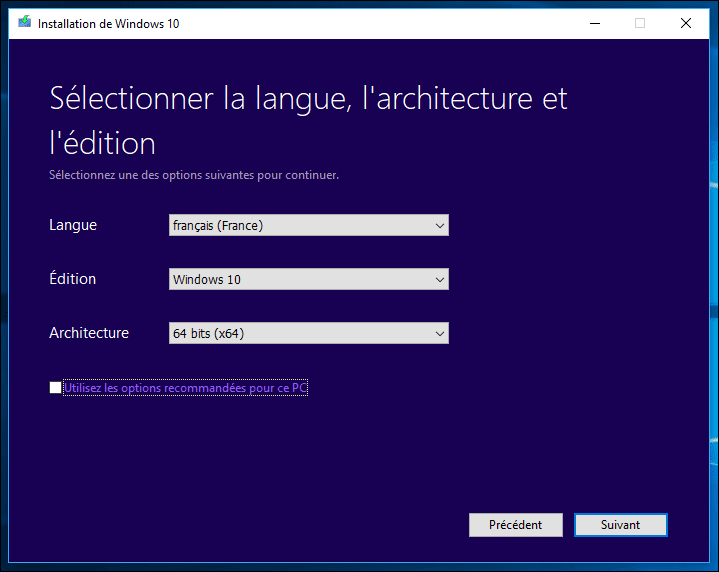Go back with the Précédent button

coord(515,525)
